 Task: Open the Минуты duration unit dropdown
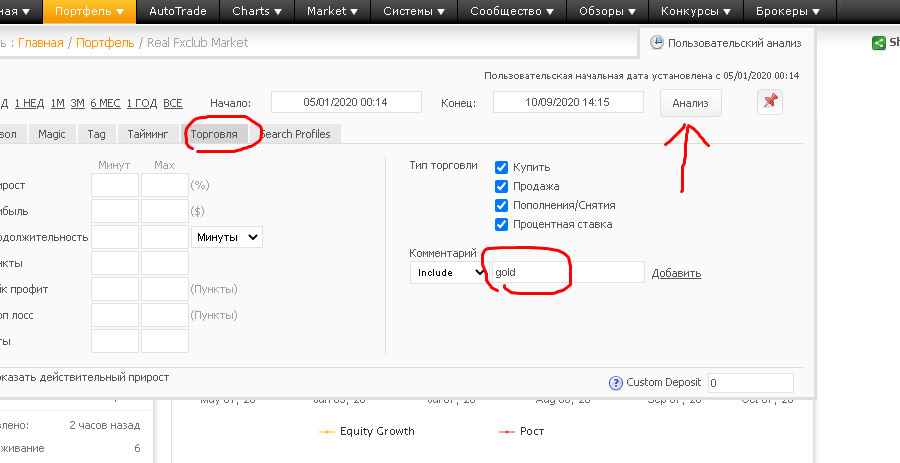(x=227, y=237)
